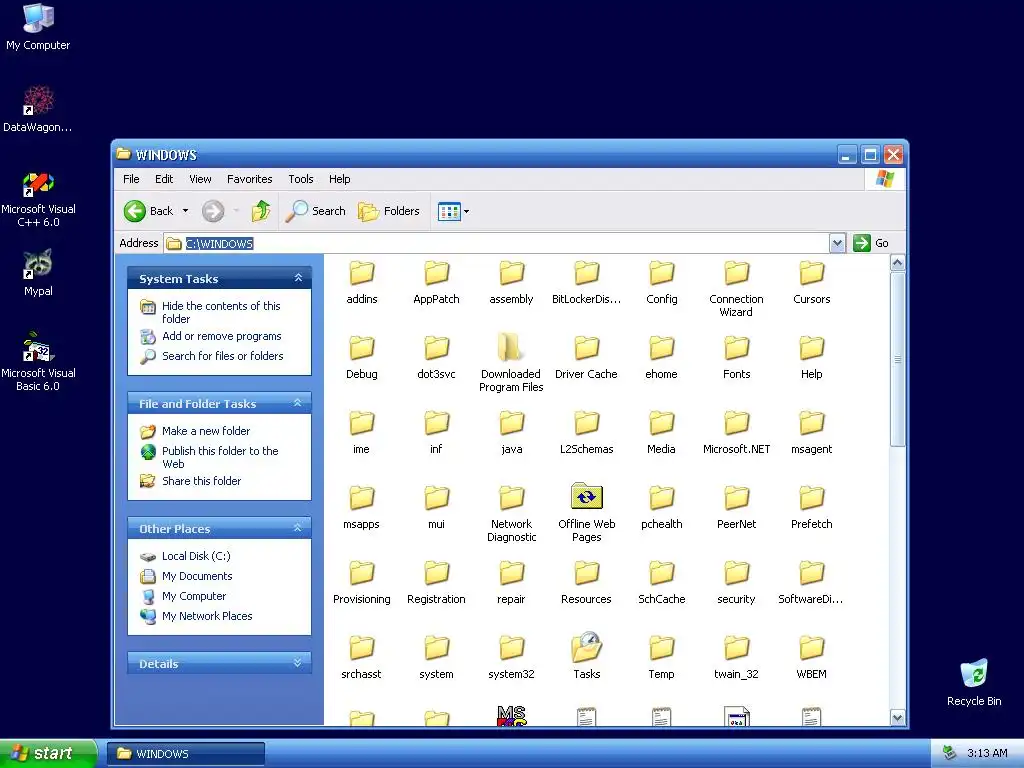Select the WBEM folder

812,658
